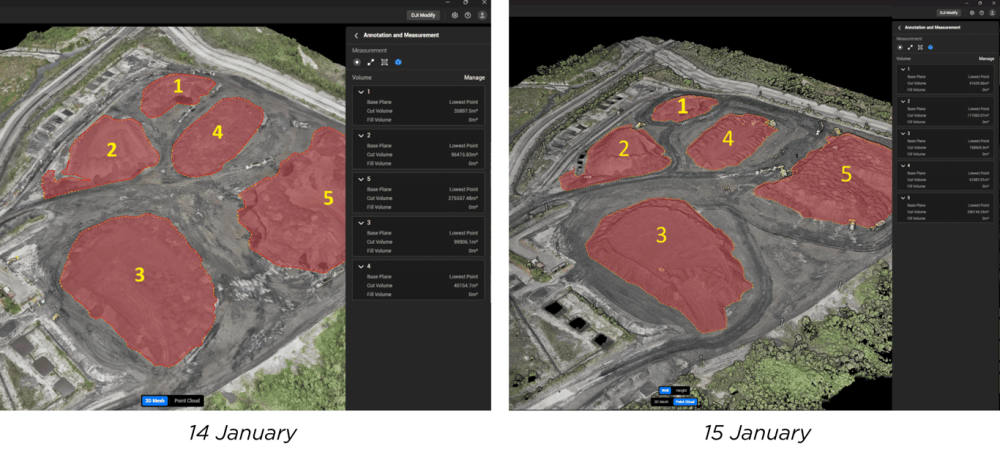Click Manage in 14 January Volume section
1000x455 pixels.
(474, 78)
